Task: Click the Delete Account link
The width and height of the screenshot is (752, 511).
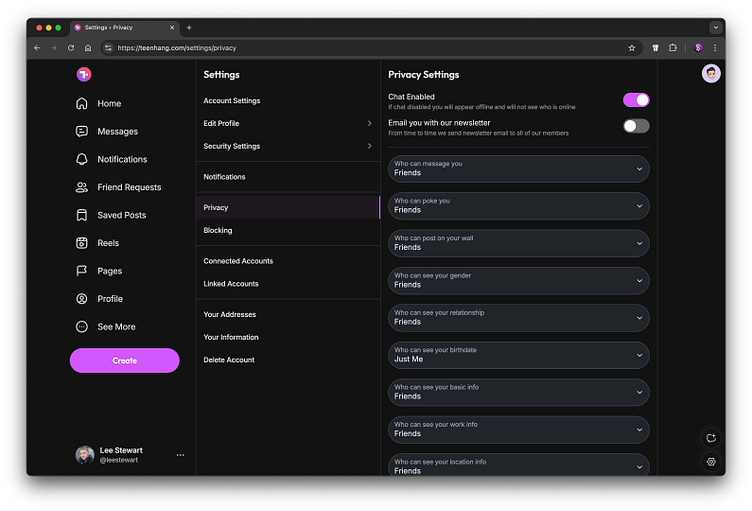Action: pos(229,360)
